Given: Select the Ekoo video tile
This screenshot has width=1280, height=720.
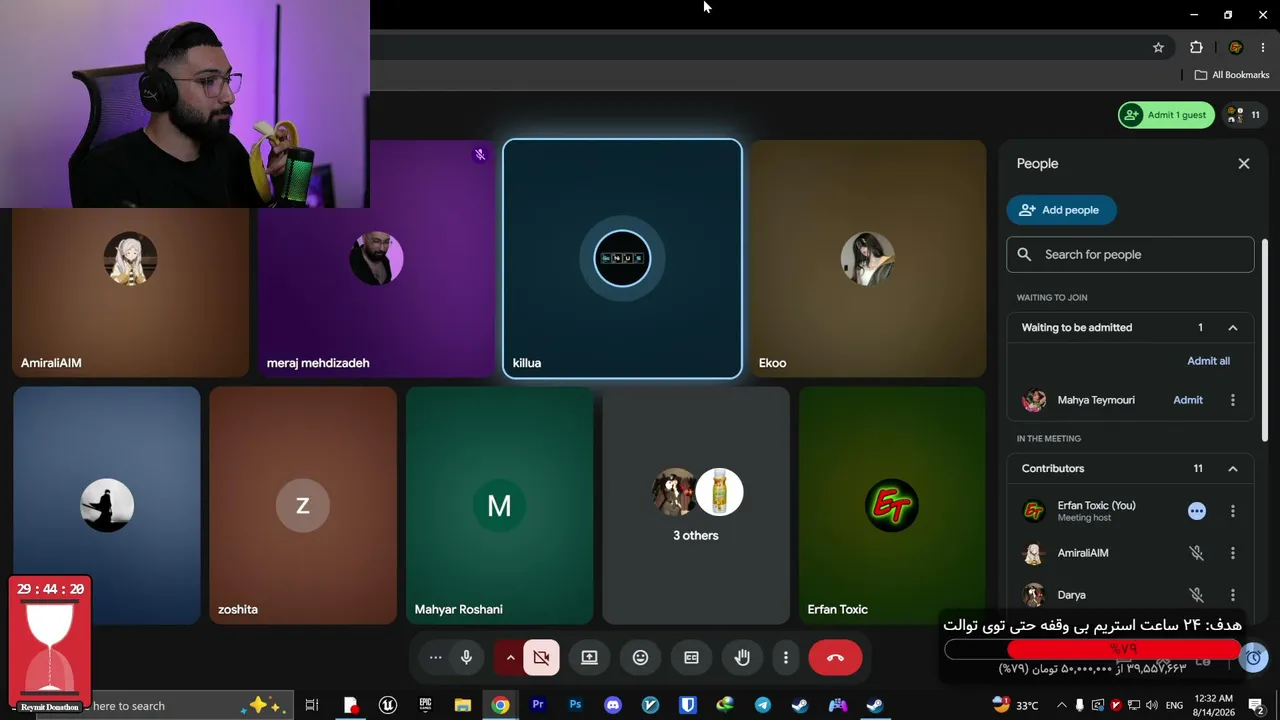Looking at the screenshot, I should pyautogui.click(x=868, y=259).
